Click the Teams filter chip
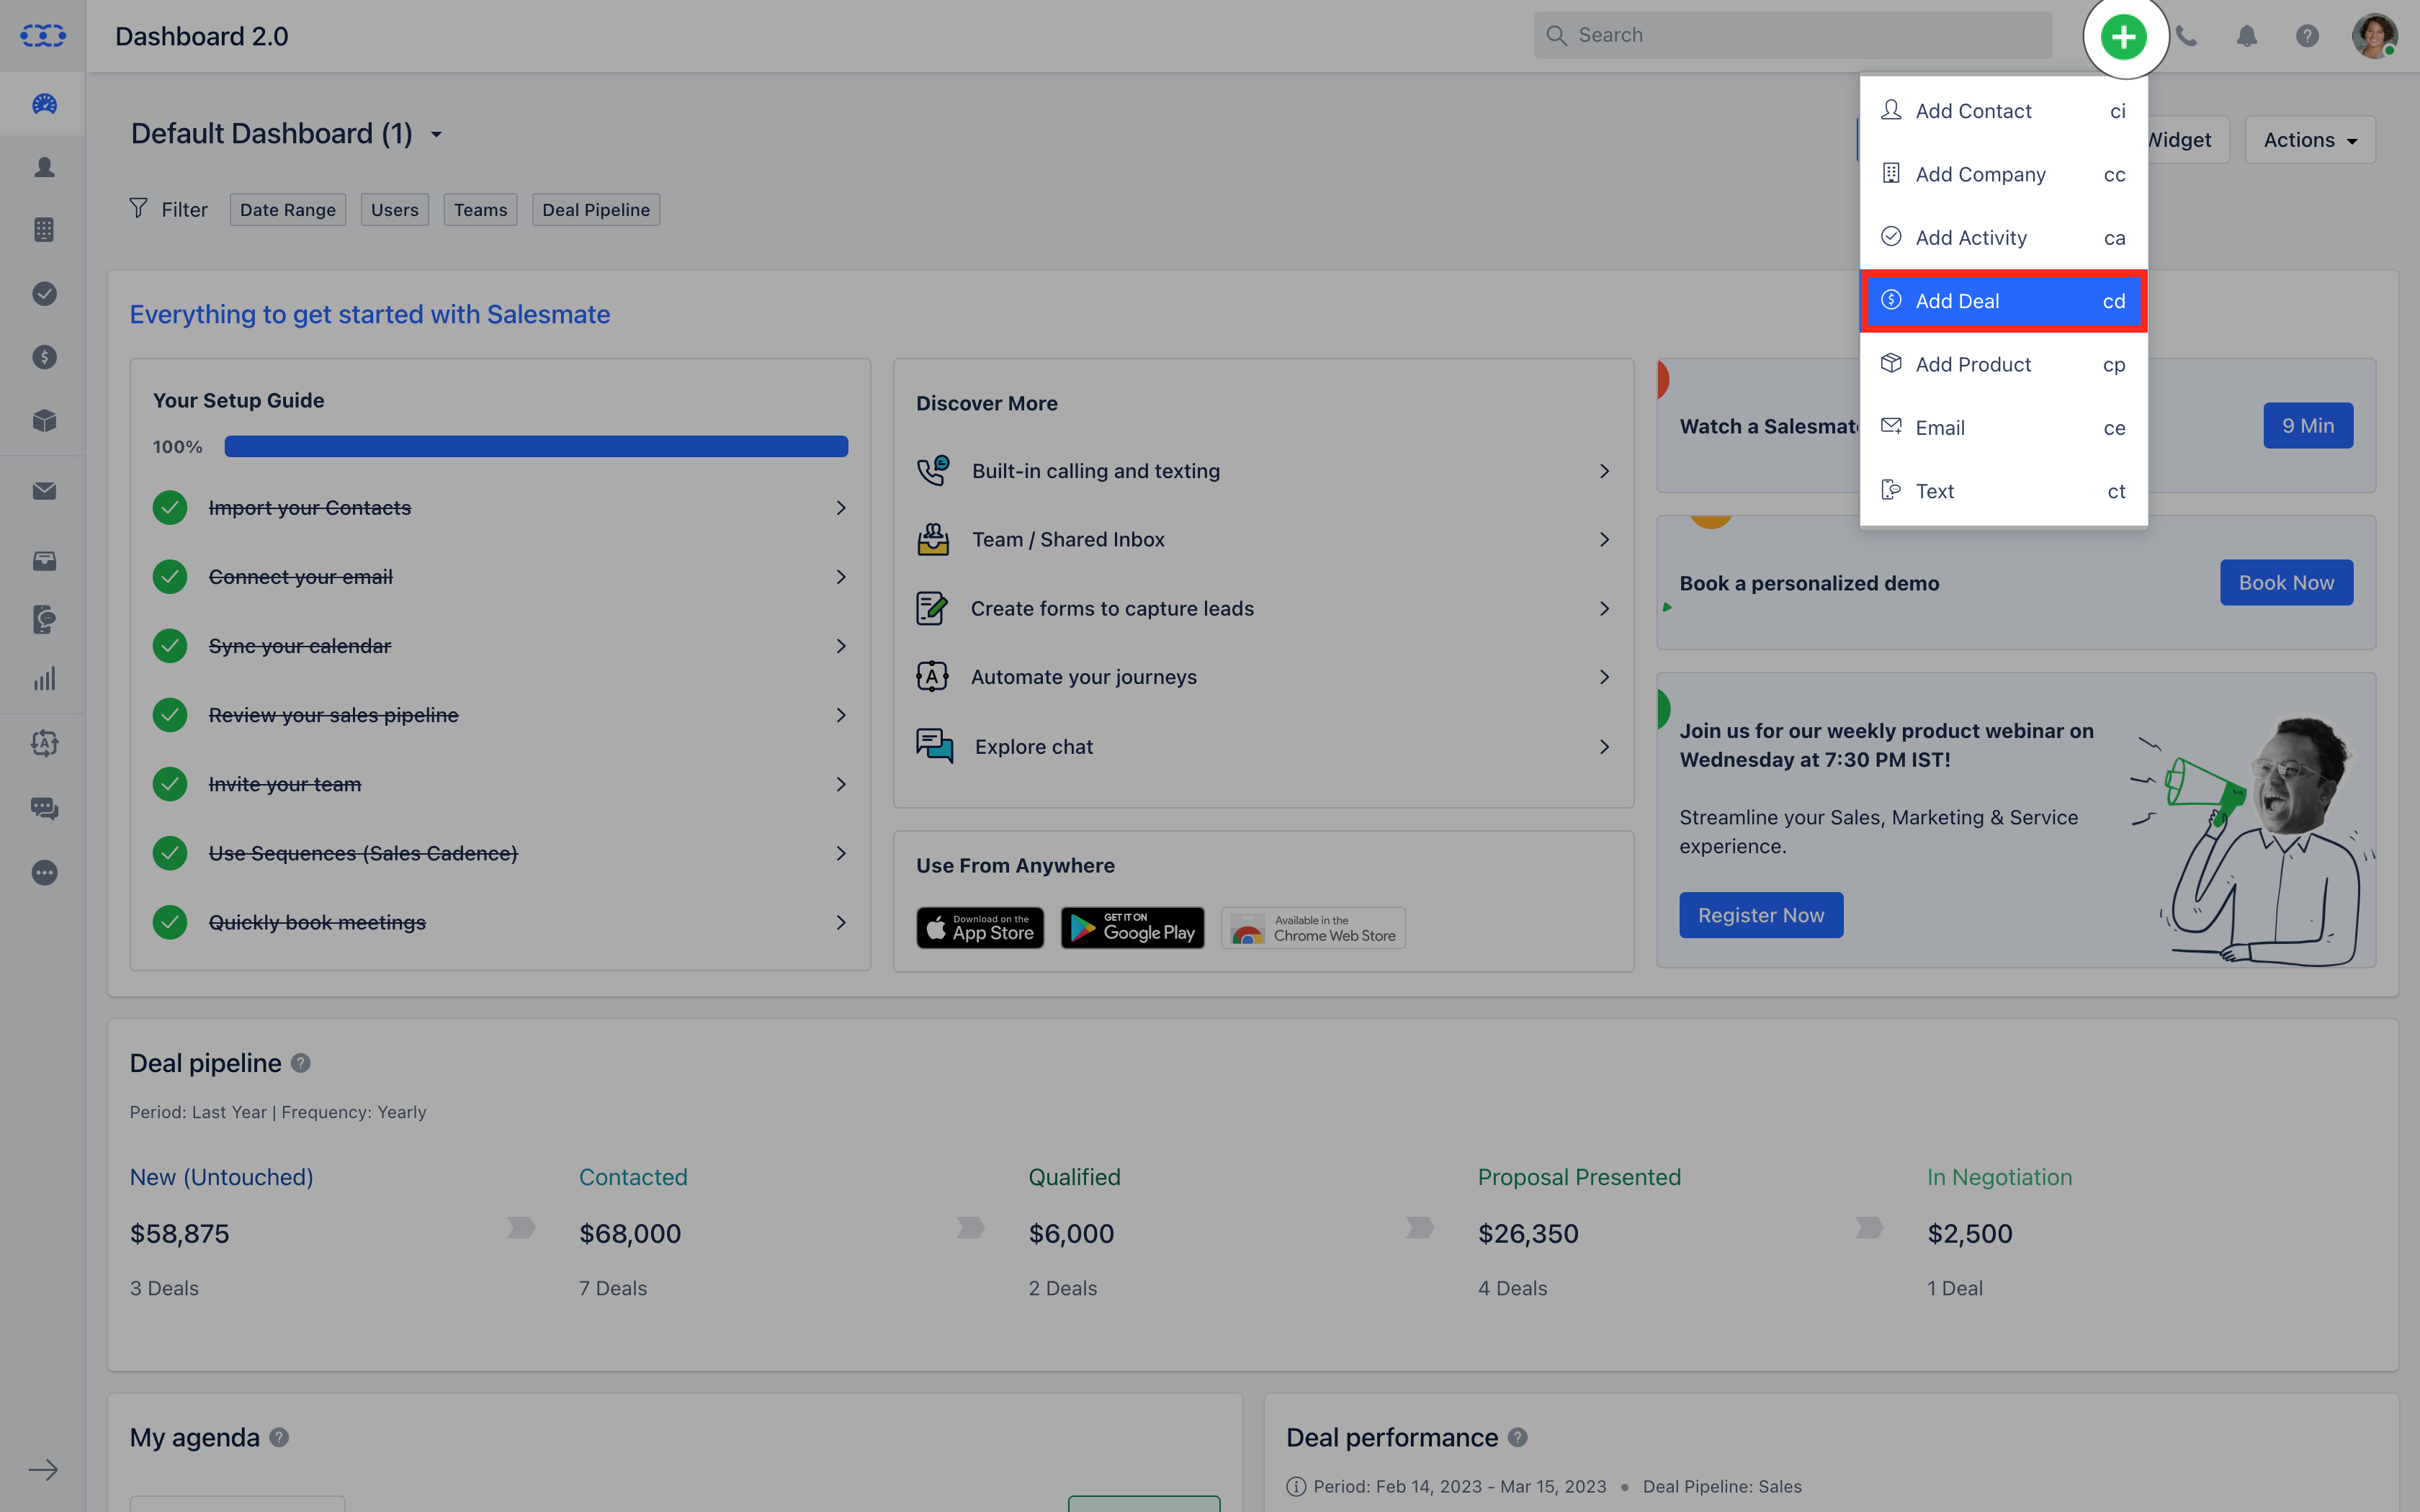This screenshot has width=2420, height=1512. coord(480,210)
